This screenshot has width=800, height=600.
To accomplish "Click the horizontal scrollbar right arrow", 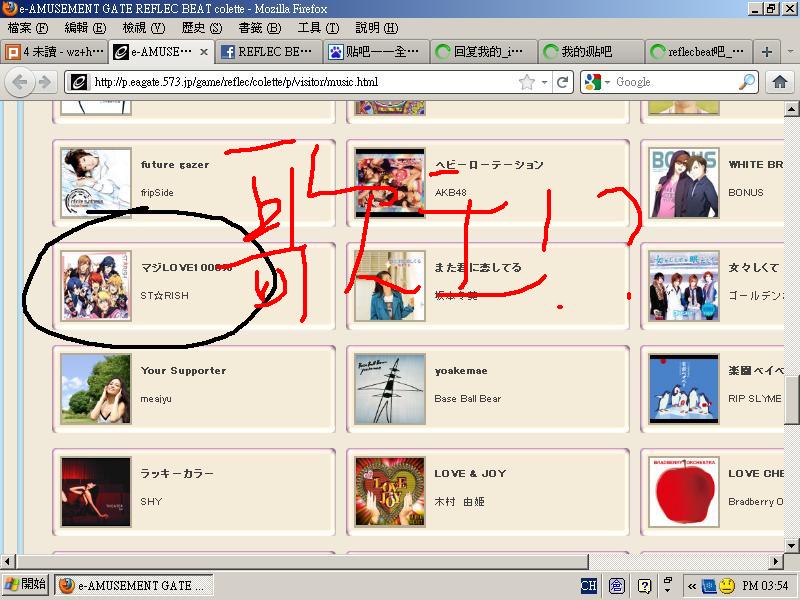I will [776, 562].
